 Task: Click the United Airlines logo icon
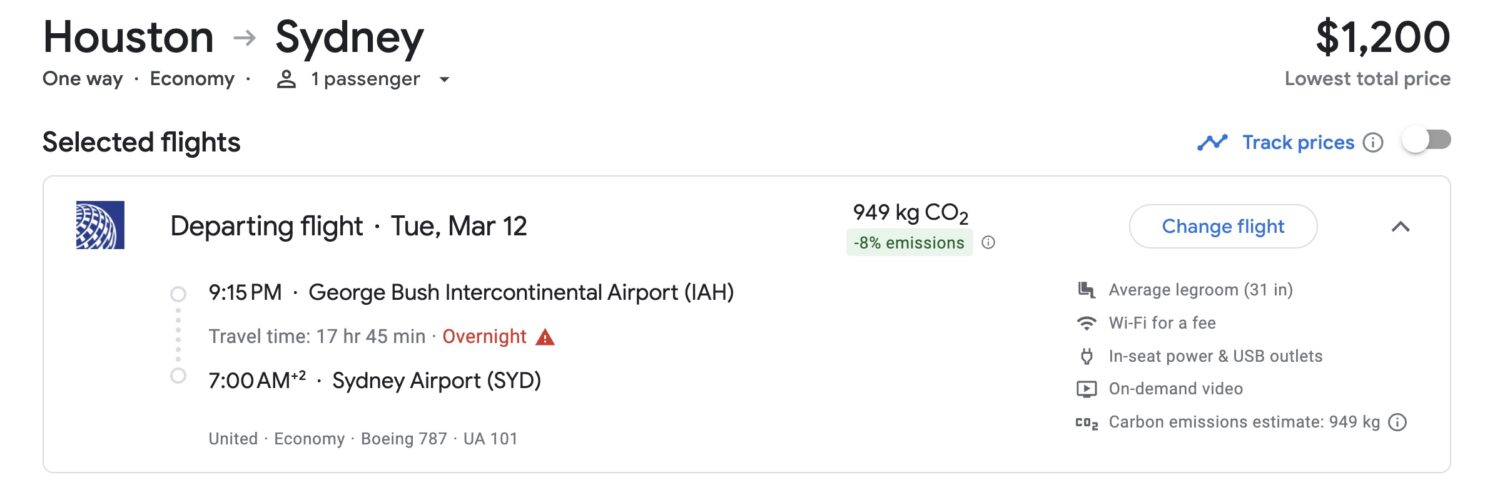point(100,225)
